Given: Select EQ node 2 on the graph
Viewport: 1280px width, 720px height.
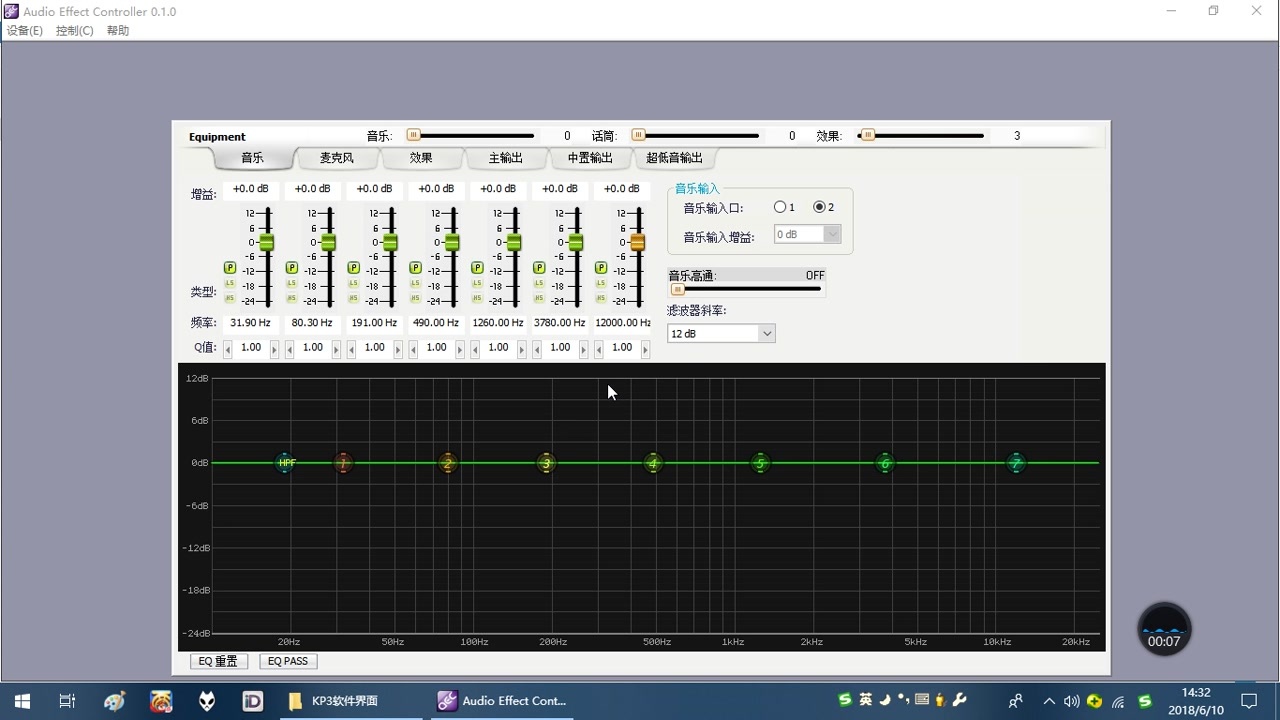Looking at the screenshot, I should coord(447,463).
